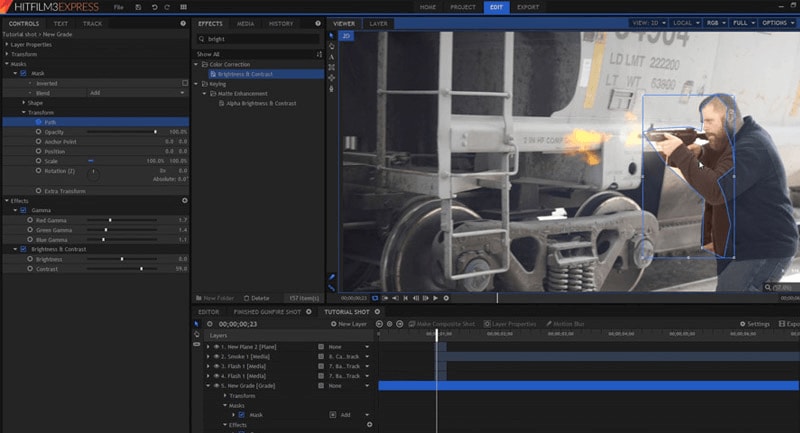Open the workspace grid icon in top bar

(183, 7)
